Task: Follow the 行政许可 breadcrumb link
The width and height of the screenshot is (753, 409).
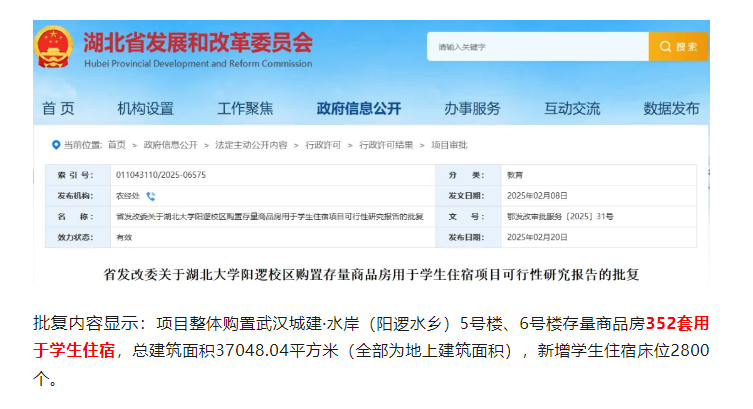Action: (323, 145)
